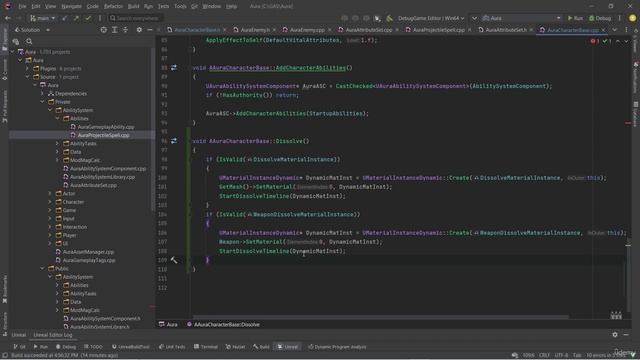Expand the Character folder
The width and height of the screenshot is (640, 360).
pos(50,202)
